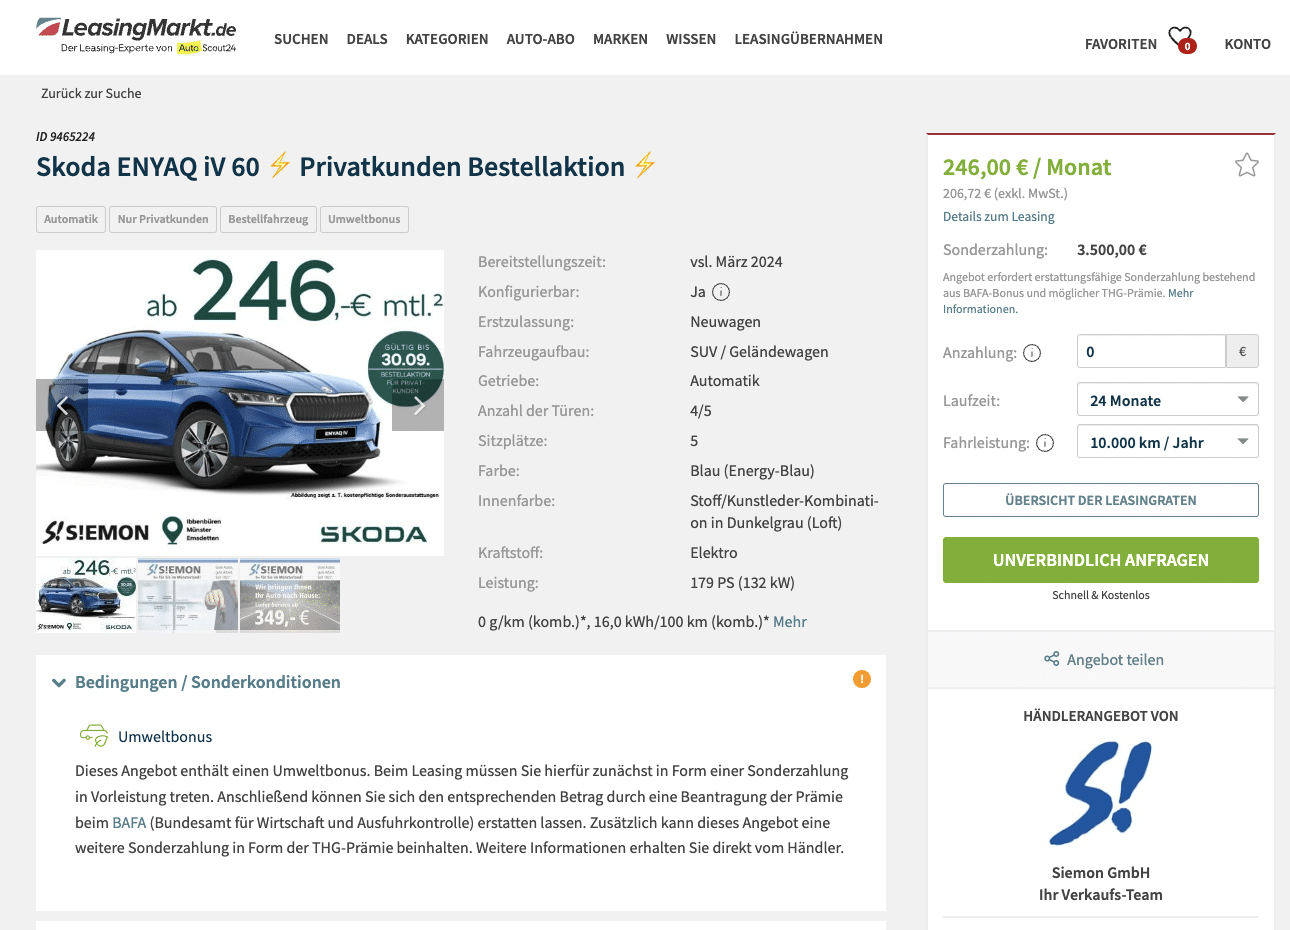Open the DEALS menu
The height and width of the screenshot is (930, 1290).
click(x=367, y=39)
